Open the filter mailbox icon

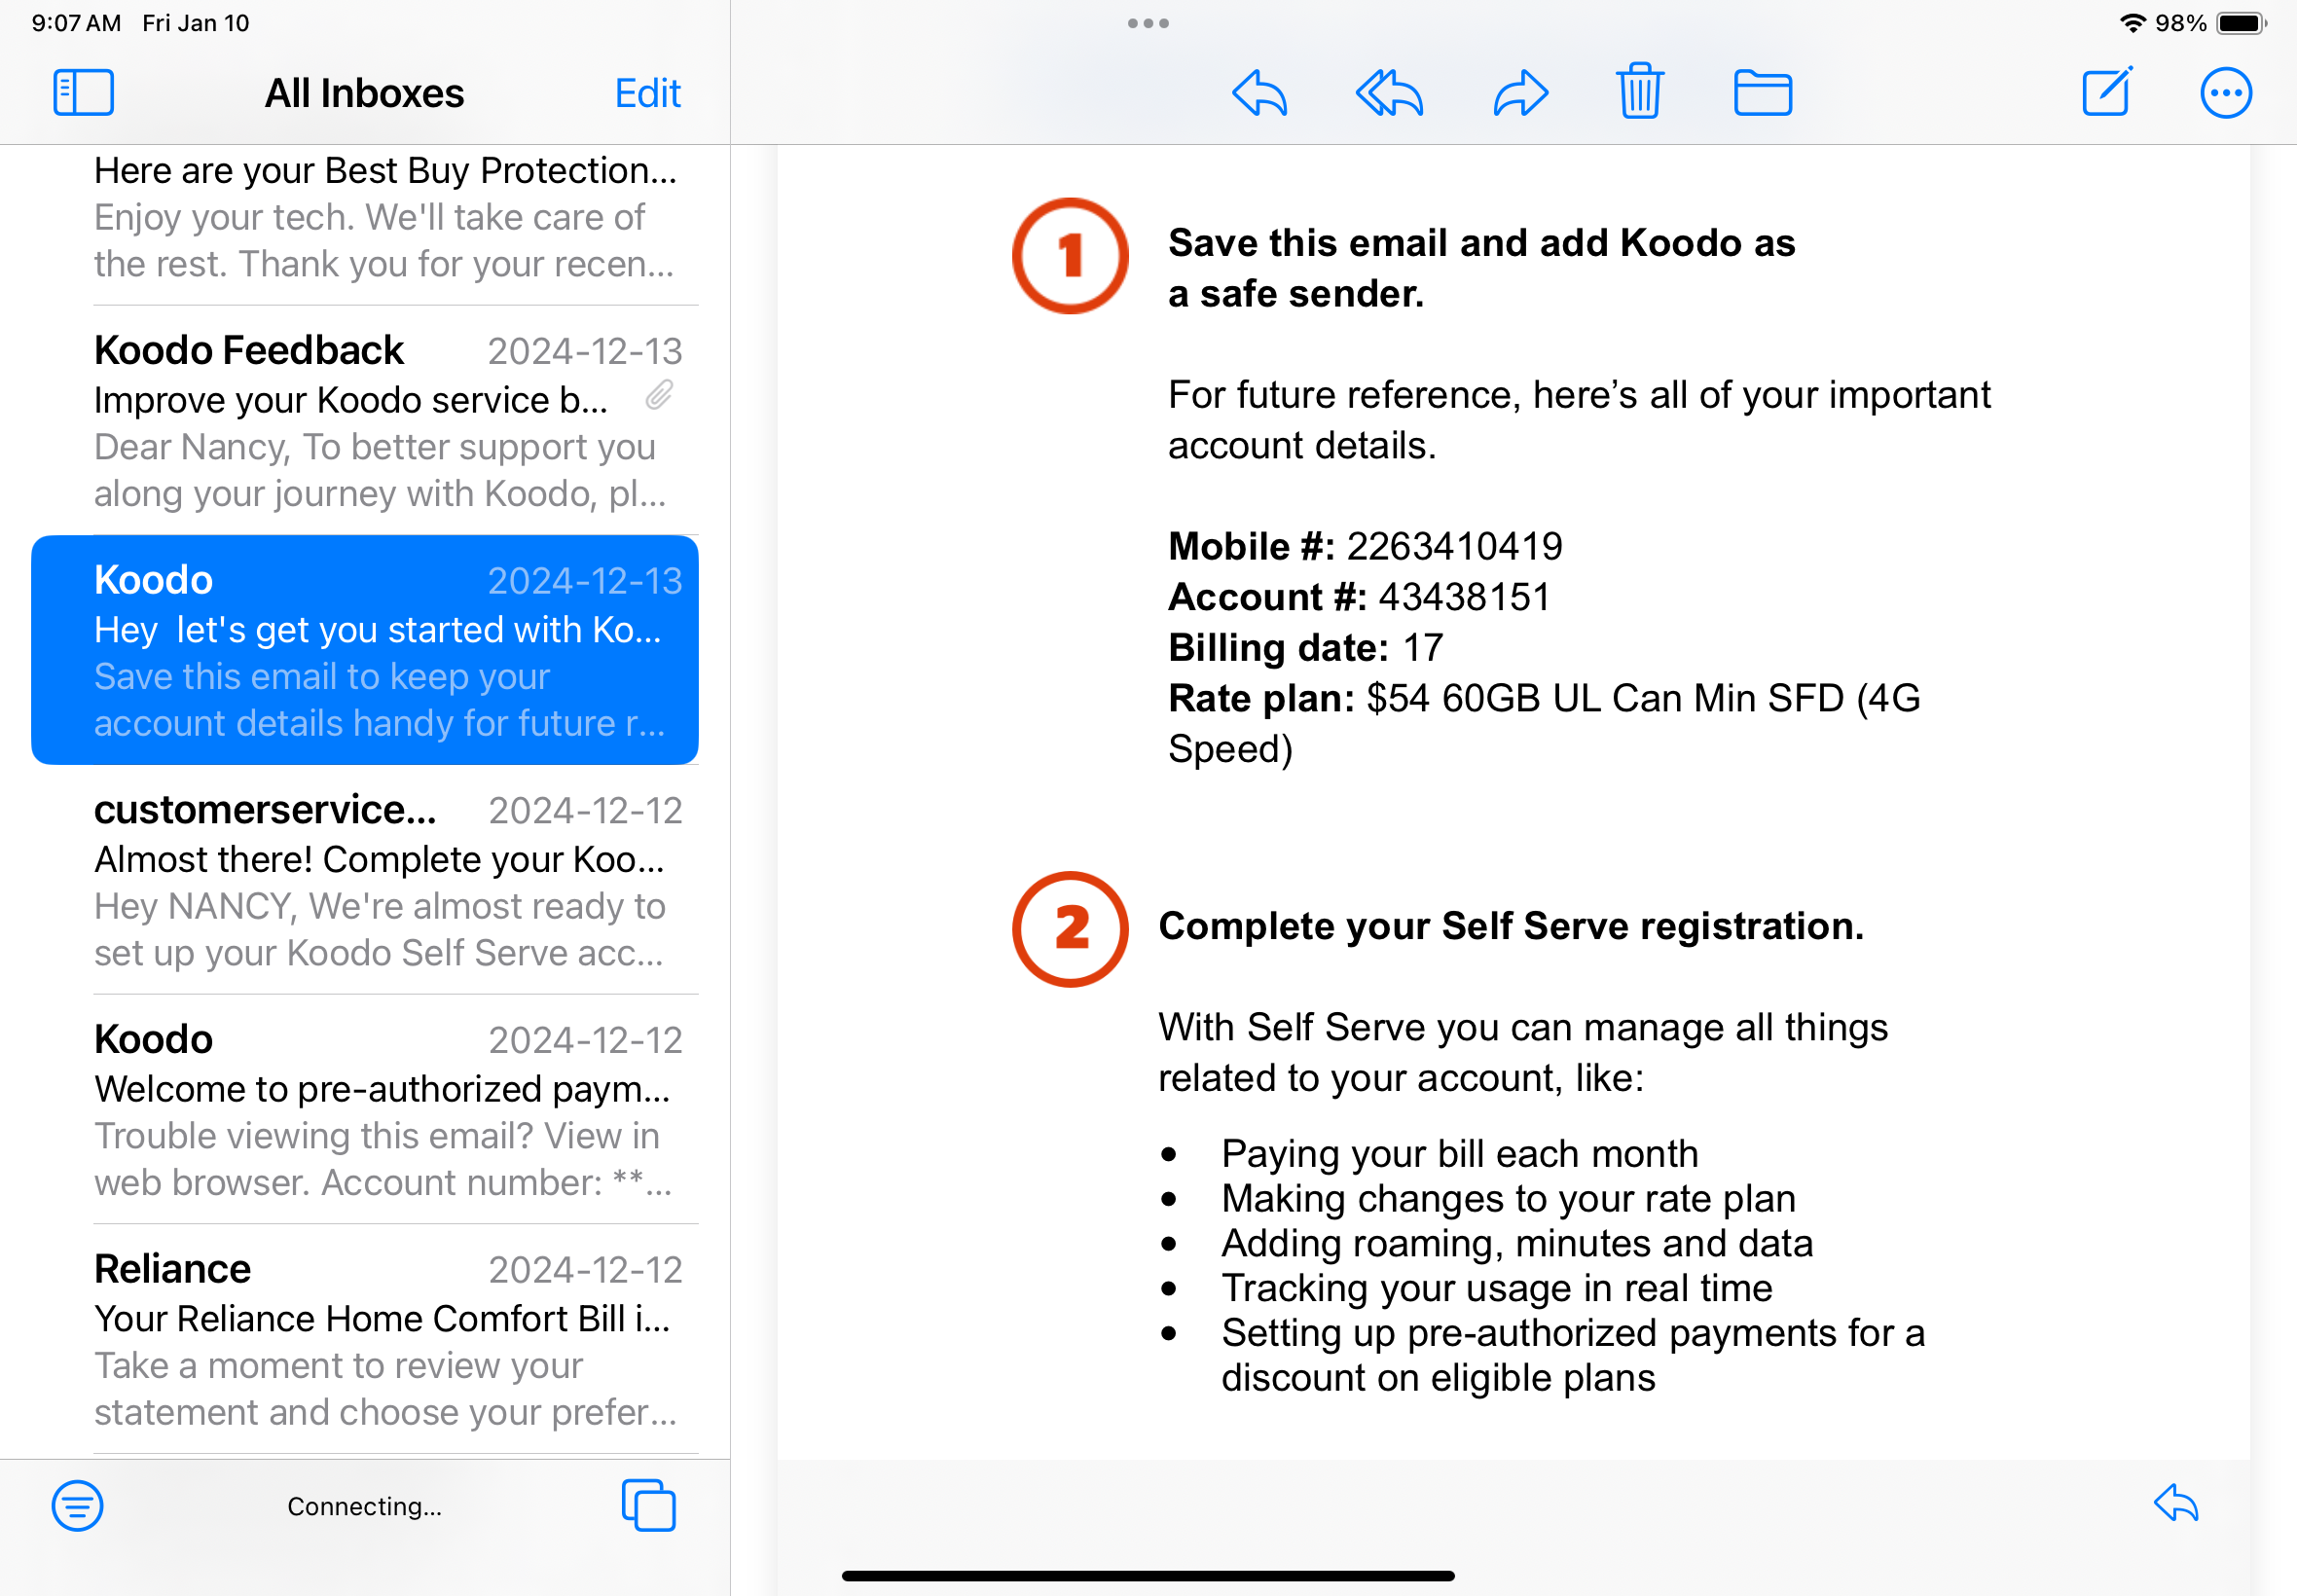tap(77, 1505)
